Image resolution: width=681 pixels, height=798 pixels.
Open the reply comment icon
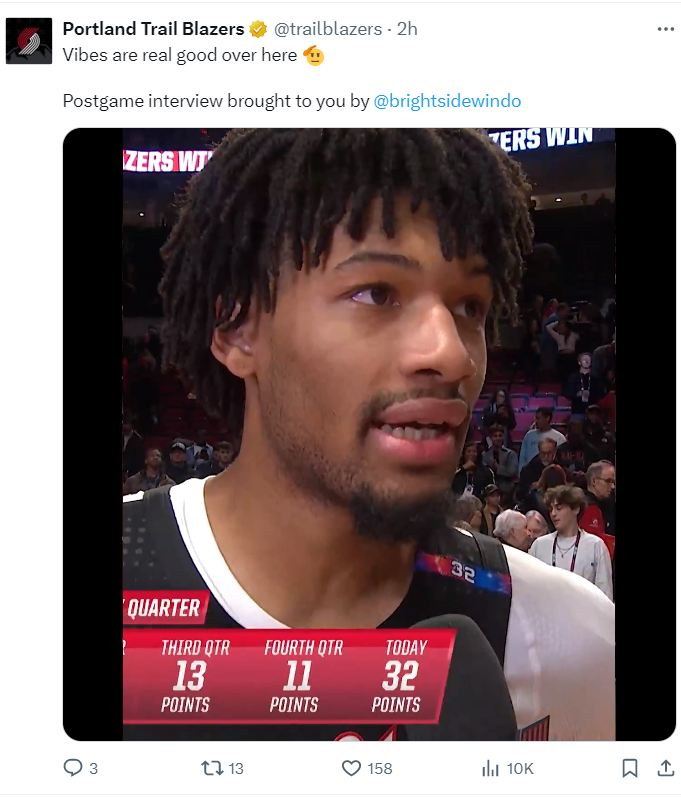73,767
